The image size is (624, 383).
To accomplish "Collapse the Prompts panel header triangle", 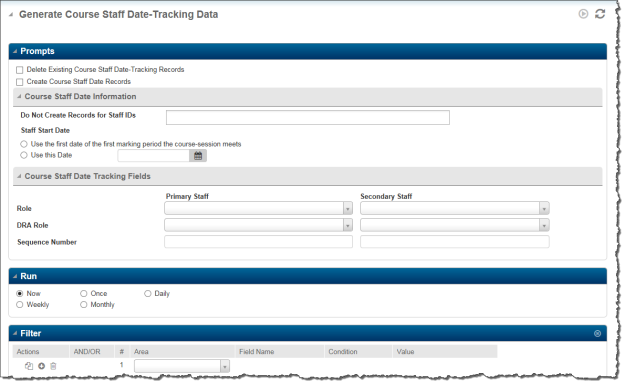I will tap(15, 51).
